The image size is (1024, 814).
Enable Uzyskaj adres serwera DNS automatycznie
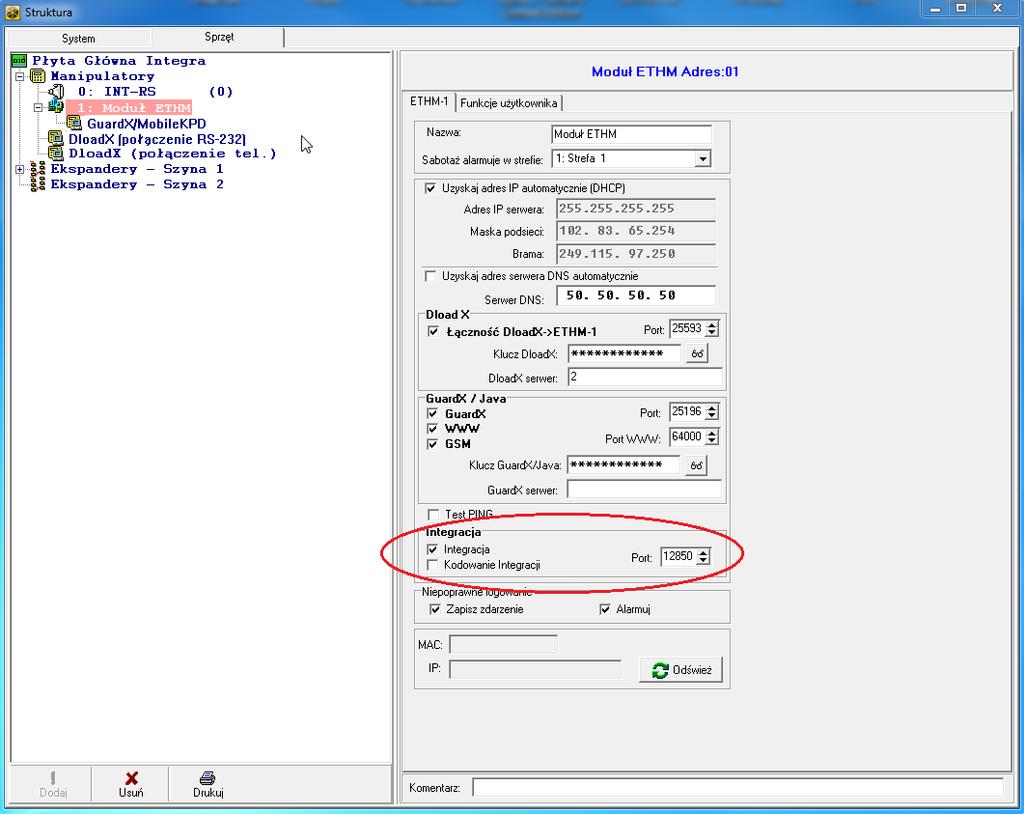[x=430, y=276]
